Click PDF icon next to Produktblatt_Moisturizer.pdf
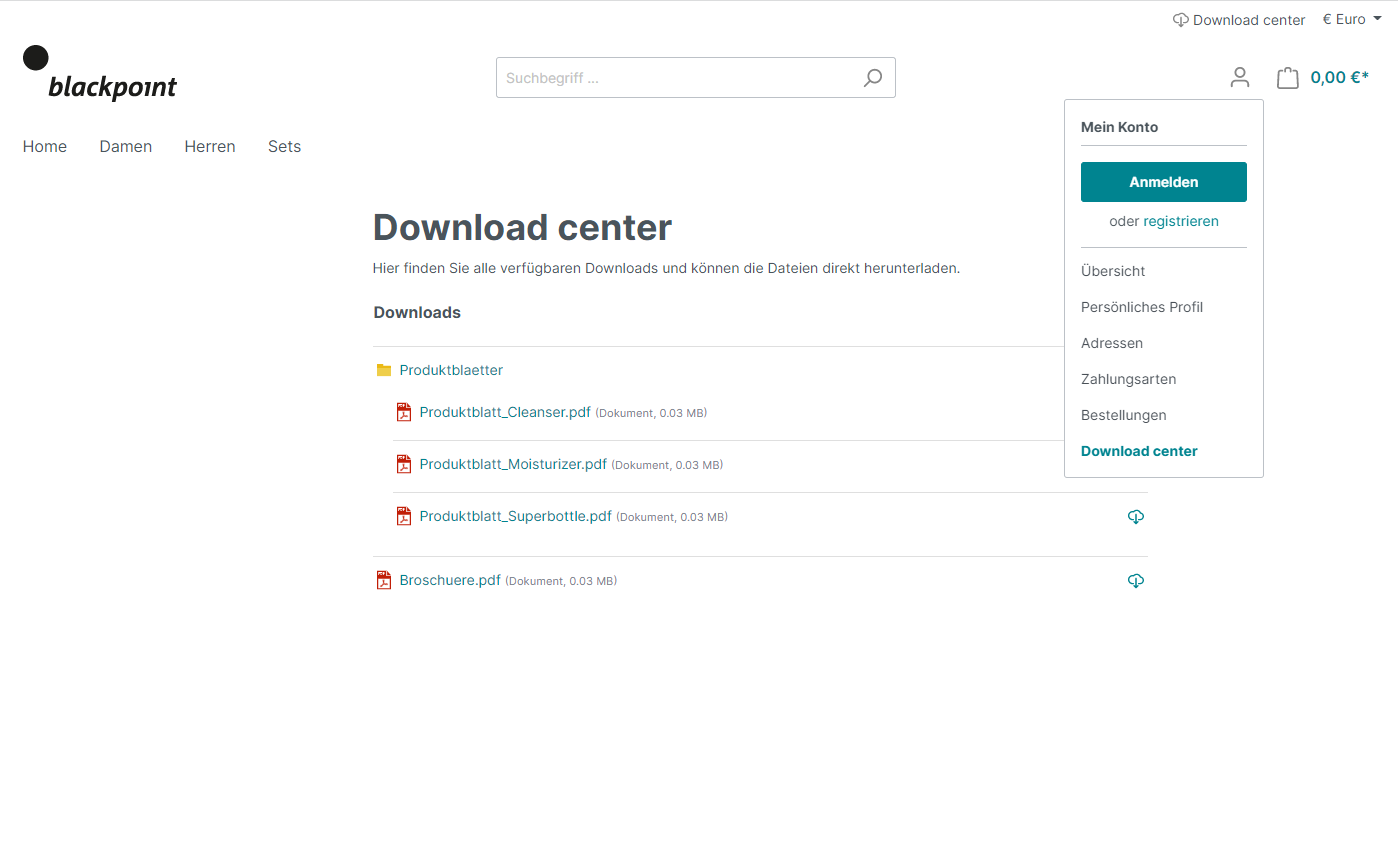Image resolution: width=1398 pixels, height=868 pixels. [404, 464]
